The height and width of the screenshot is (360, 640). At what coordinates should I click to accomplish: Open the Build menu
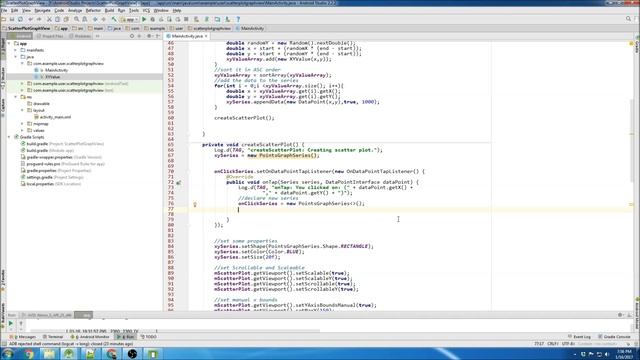(x=109, y=10)
